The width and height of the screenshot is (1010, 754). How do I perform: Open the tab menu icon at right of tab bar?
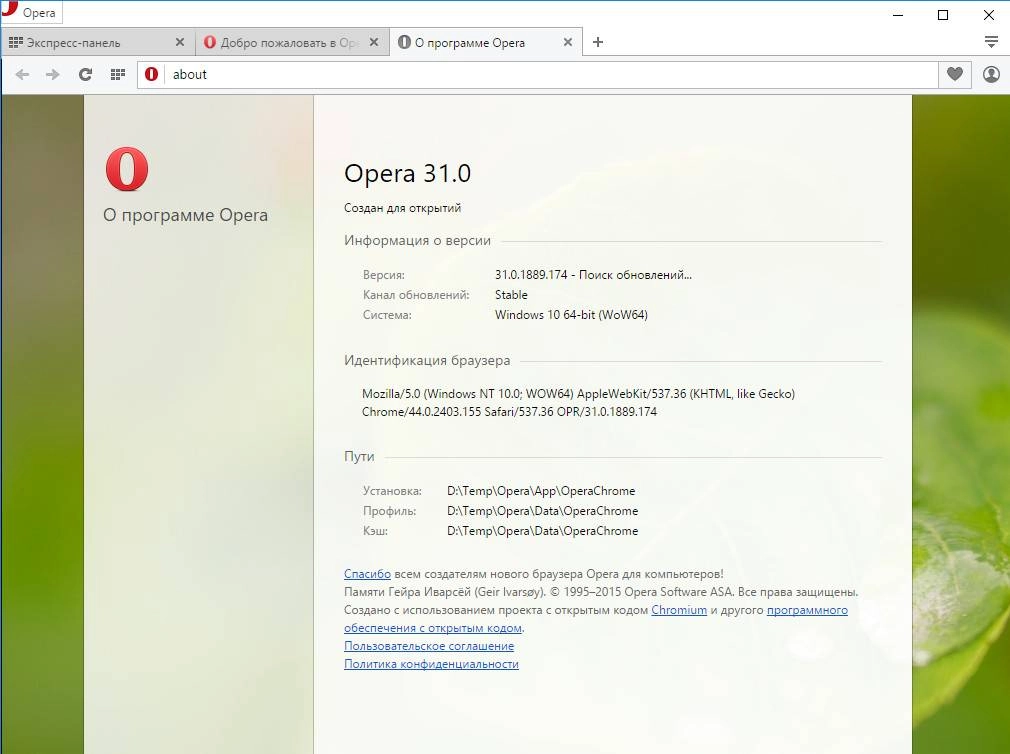(991, 42)
